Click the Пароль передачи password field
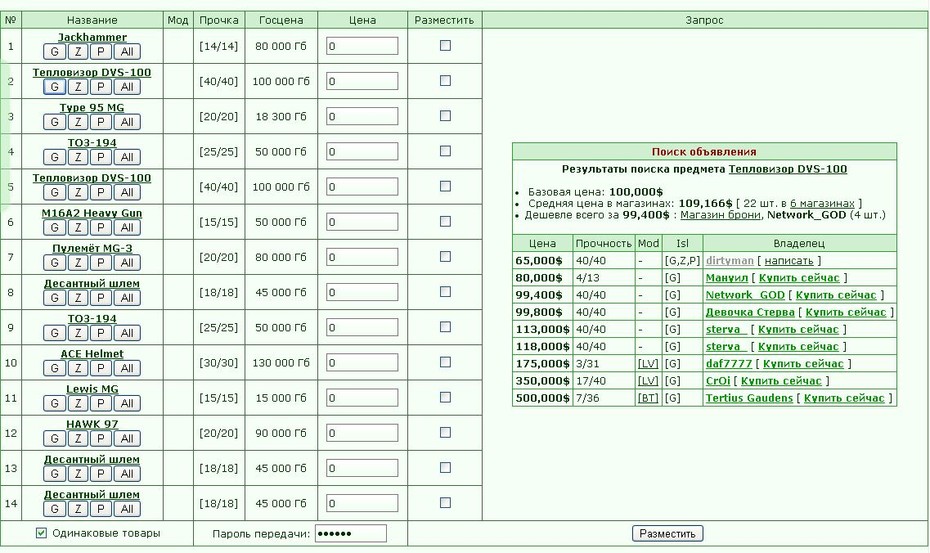The width and height of the screenshot is (930, 553). 351,533
